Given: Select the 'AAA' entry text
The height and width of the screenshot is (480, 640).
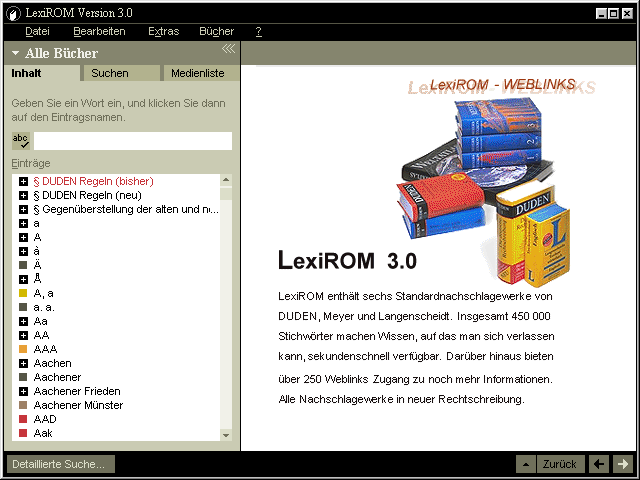Looking at the screenshot, I should [x=45, y=349].
